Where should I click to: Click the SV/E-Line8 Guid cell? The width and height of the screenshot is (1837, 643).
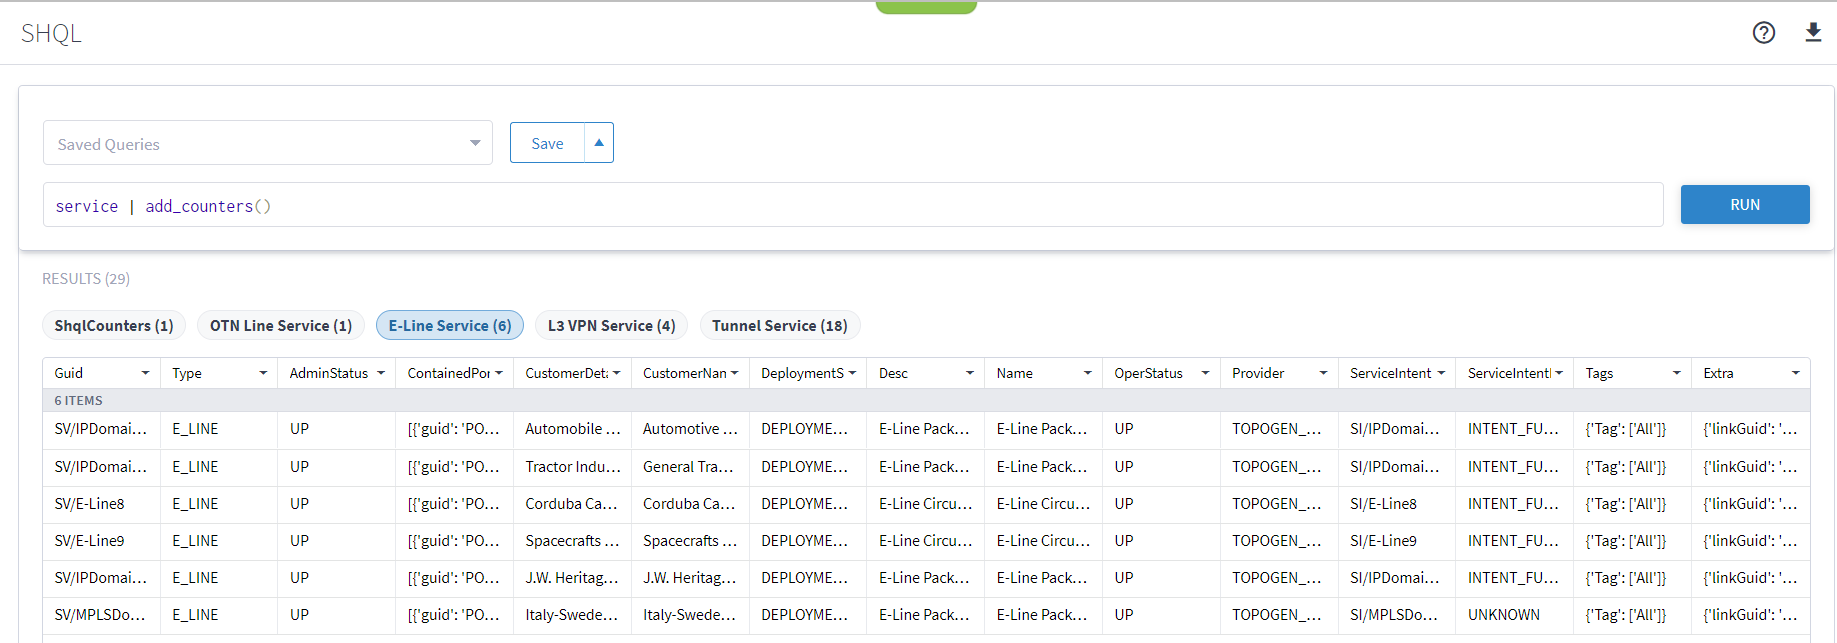tap(101, 504)
